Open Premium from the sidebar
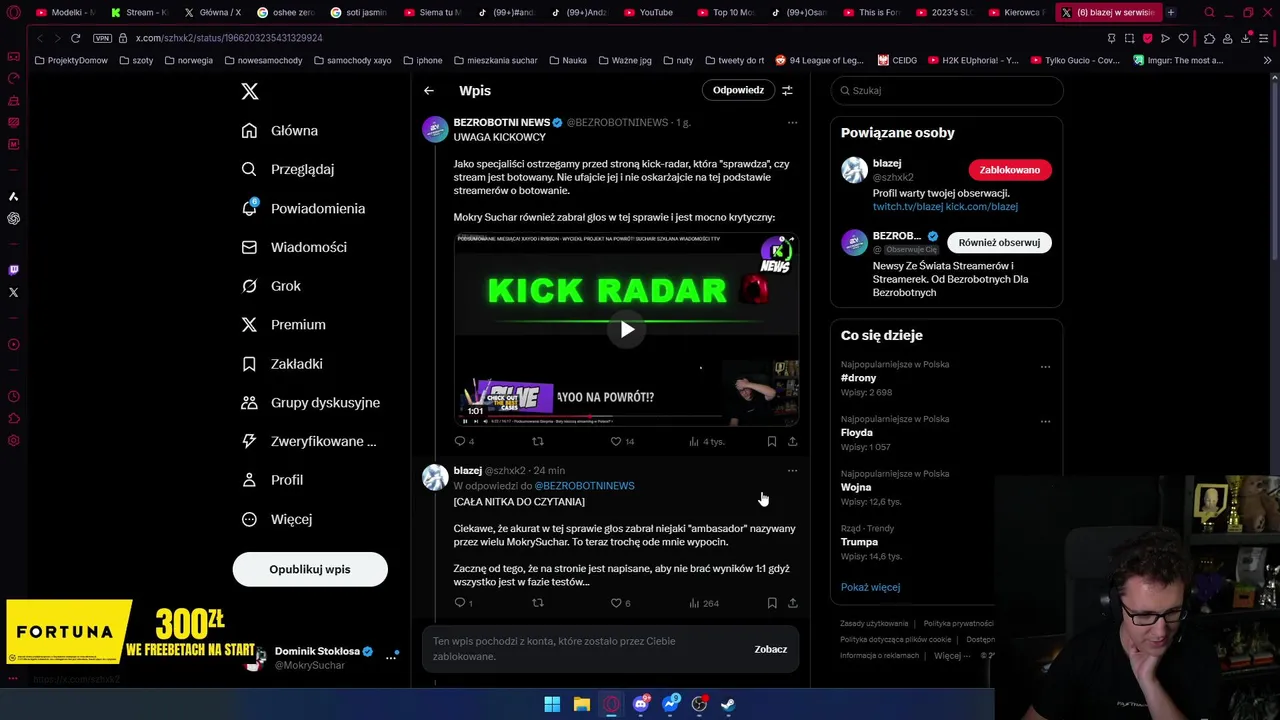Screen dimensions: 1280x720 (284, 325)
